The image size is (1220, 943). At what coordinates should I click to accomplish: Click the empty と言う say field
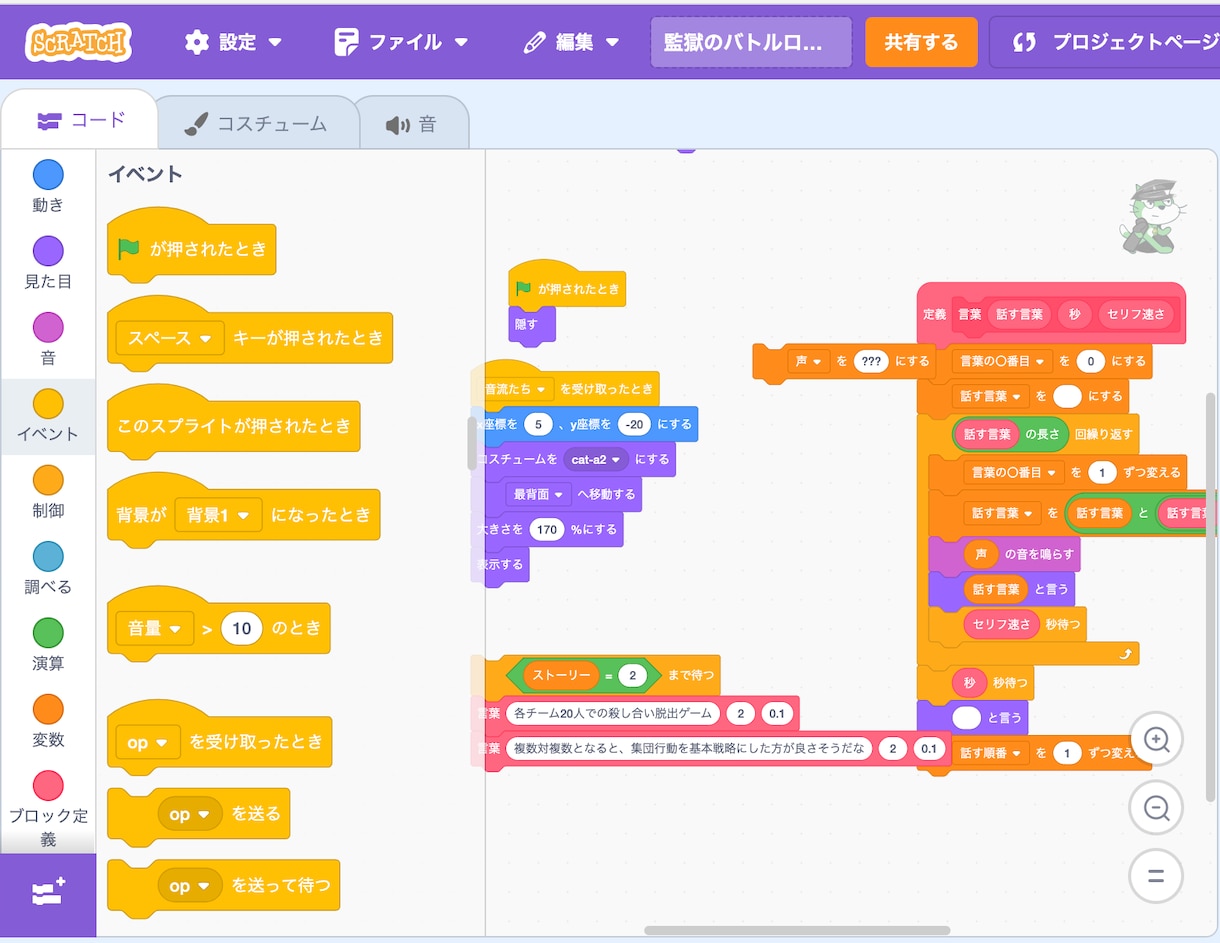[967, 717]
